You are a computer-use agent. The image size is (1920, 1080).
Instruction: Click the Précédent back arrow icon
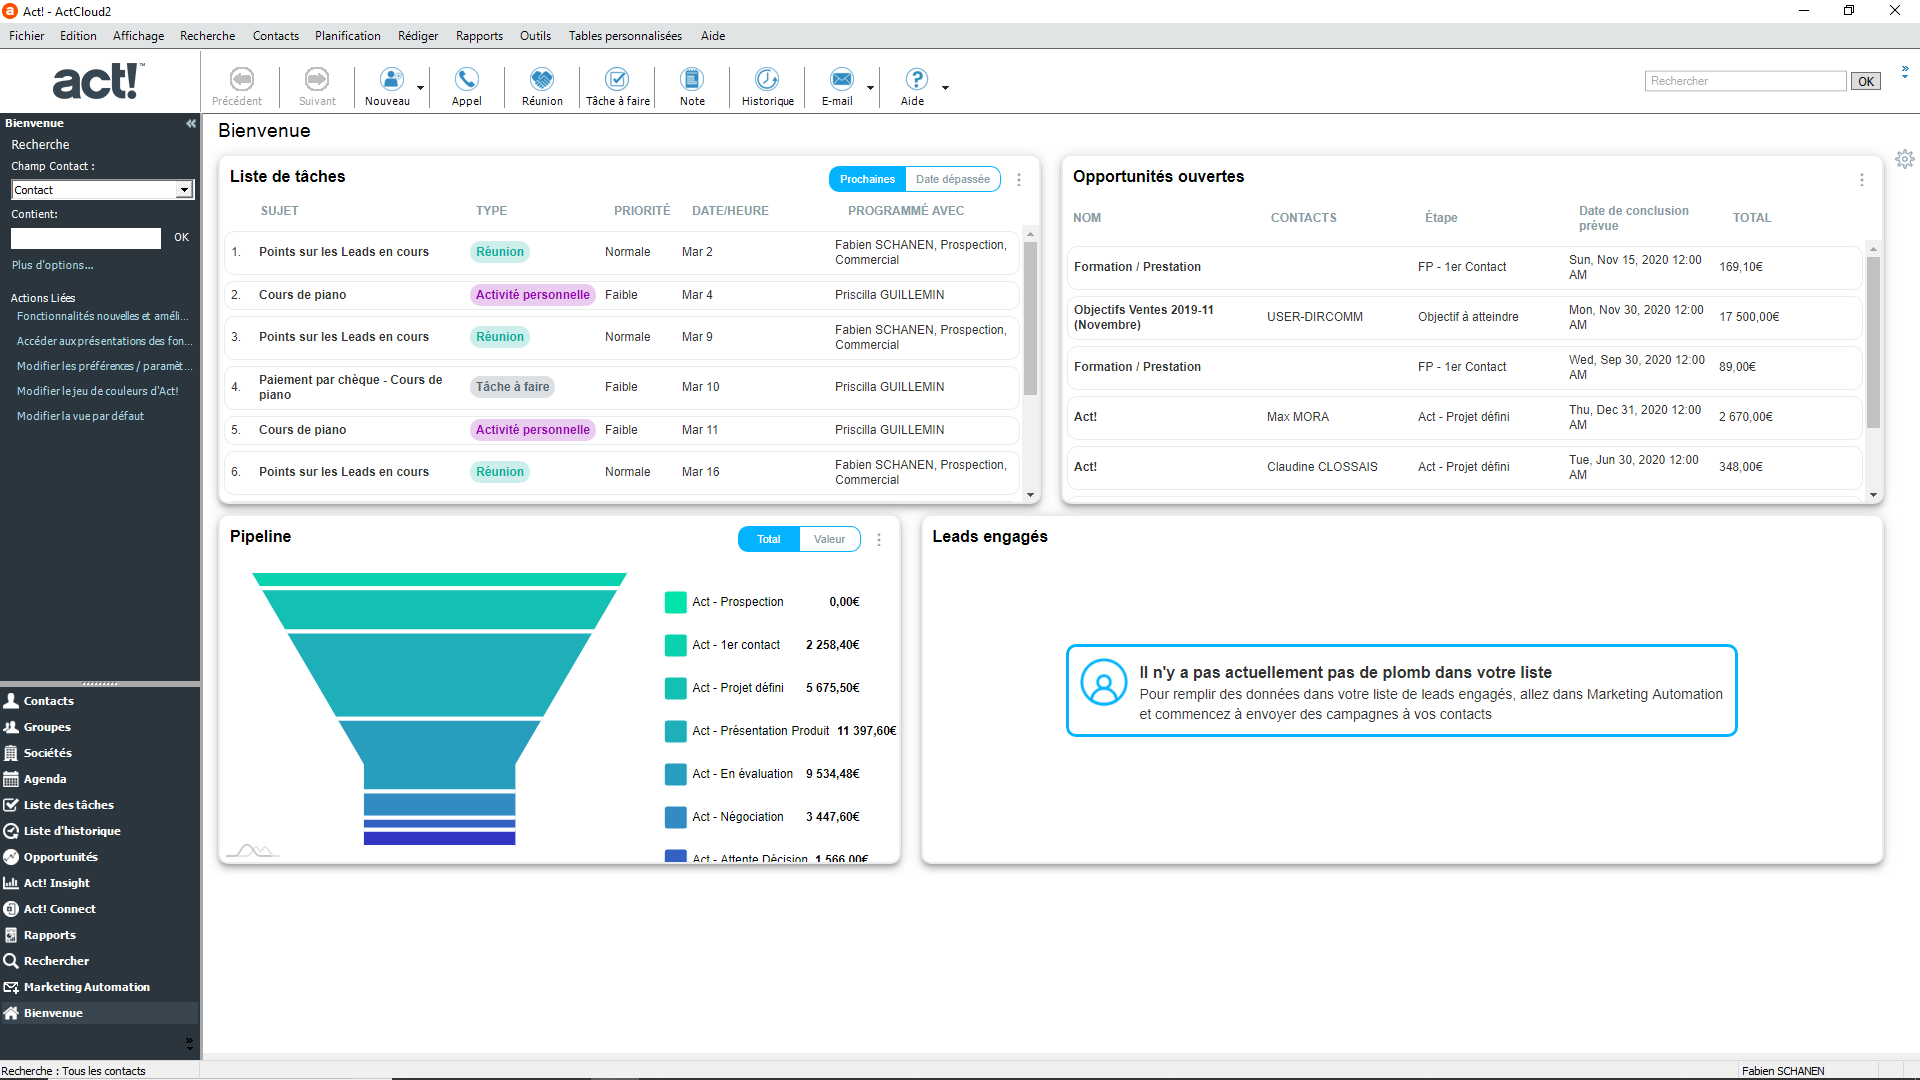[x=241, y=79]
